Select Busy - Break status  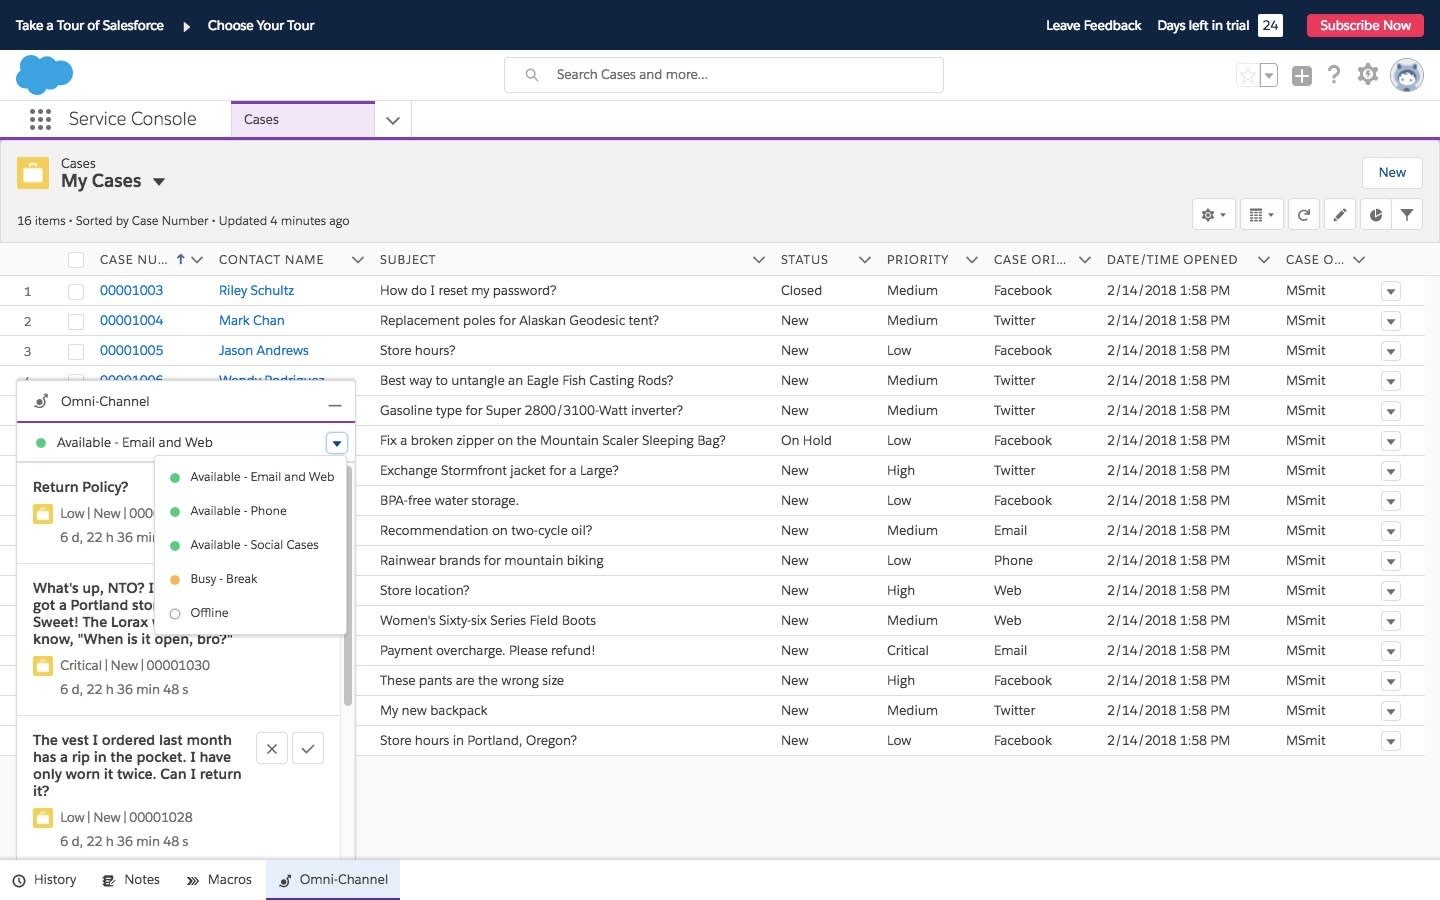[x=250, y=579]
